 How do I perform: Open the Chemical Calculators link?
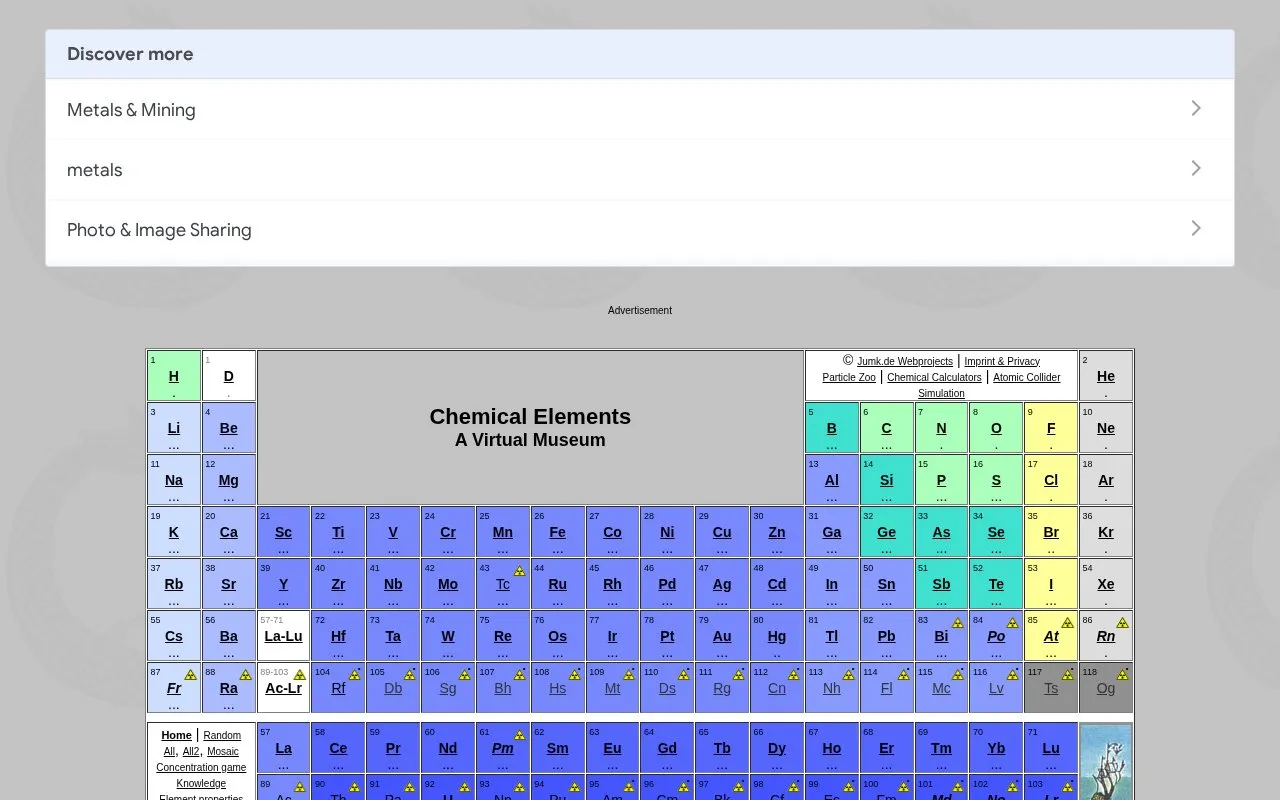pyautogui.click(x=934, y=377)
